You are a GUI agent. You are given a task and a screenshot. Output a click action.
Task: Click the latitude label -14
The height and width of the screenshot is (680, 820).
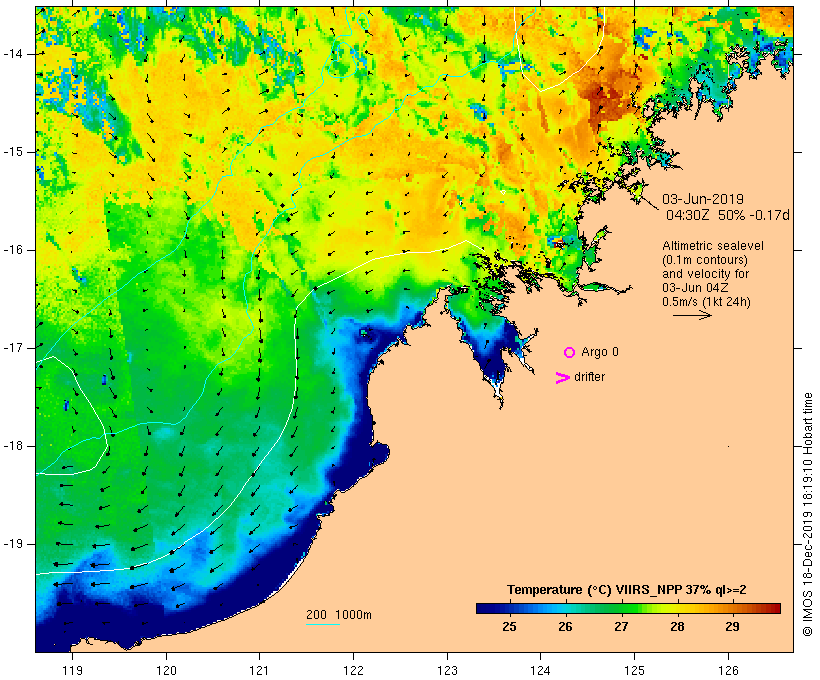[13, 54]
